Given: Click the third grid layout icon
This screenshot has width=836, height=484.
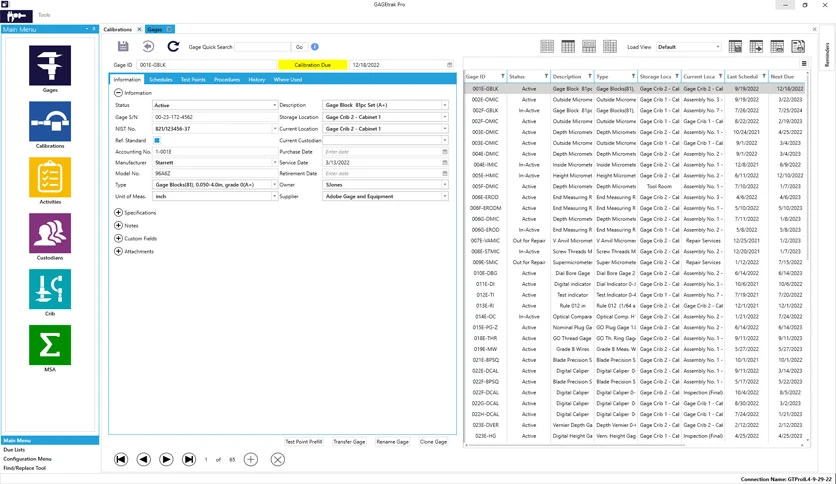Looking at the screenshot, I should pos(589,46).
